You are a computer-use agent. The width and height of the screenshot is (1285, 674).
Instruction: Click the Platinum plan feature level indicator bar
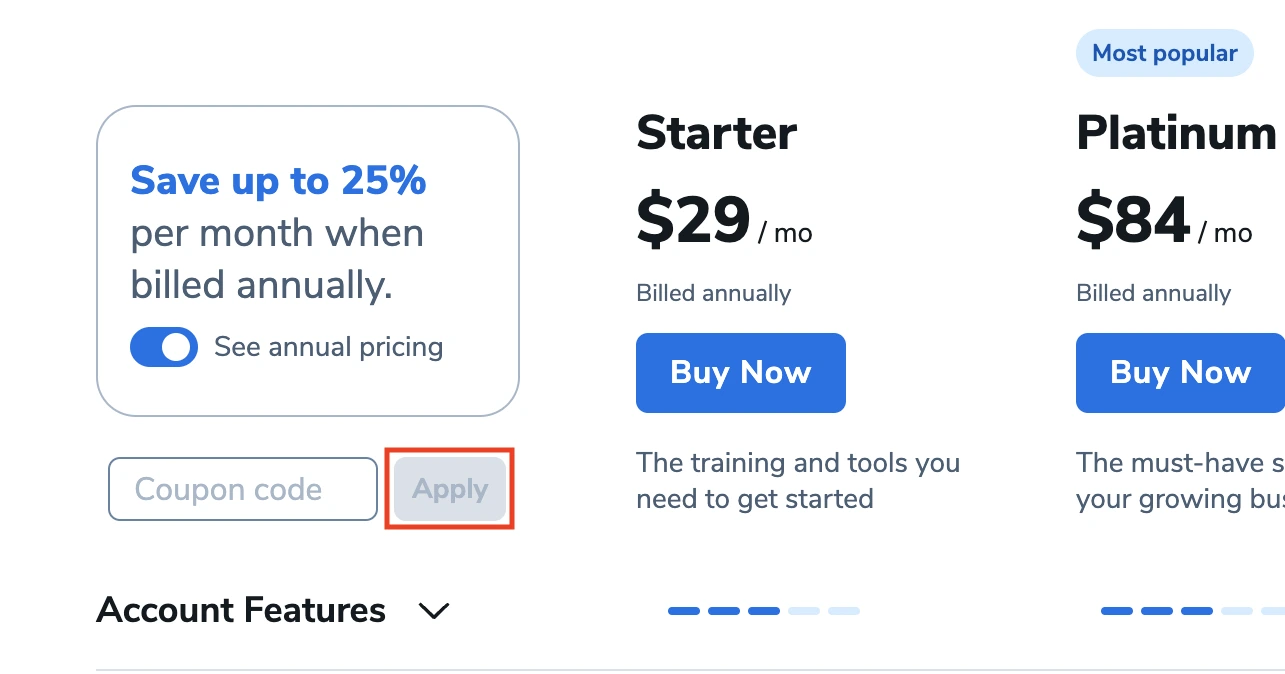pos(1193,611)
